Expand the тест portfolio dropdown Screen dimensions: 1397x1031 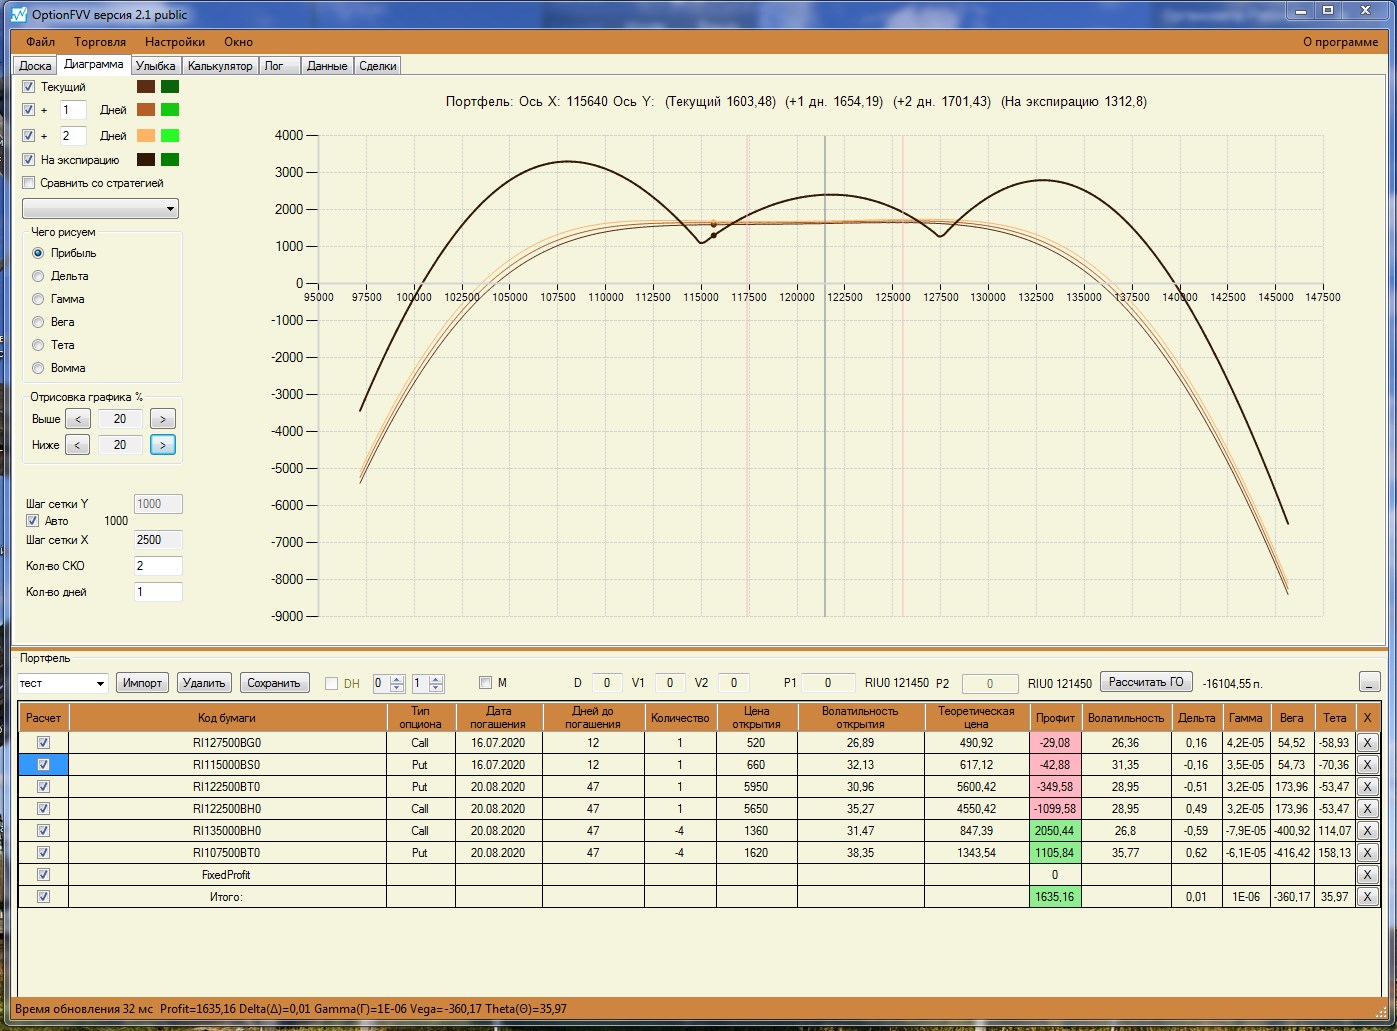(99, 684)
